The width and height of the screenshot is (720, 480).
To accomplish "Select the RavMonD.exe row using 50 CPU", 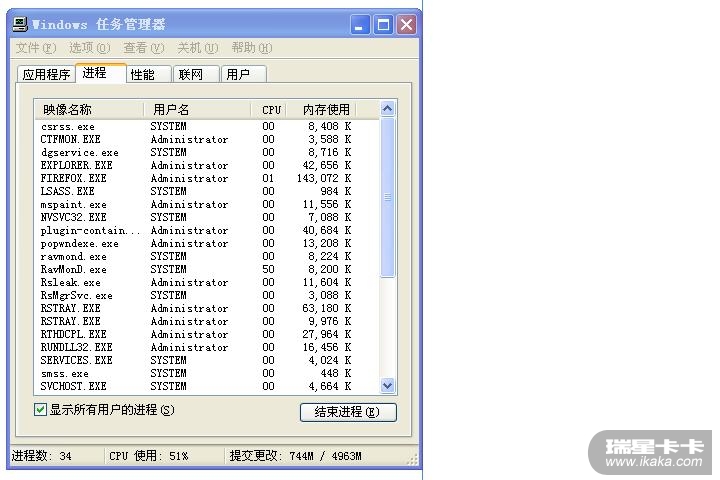I will point(207,269).
